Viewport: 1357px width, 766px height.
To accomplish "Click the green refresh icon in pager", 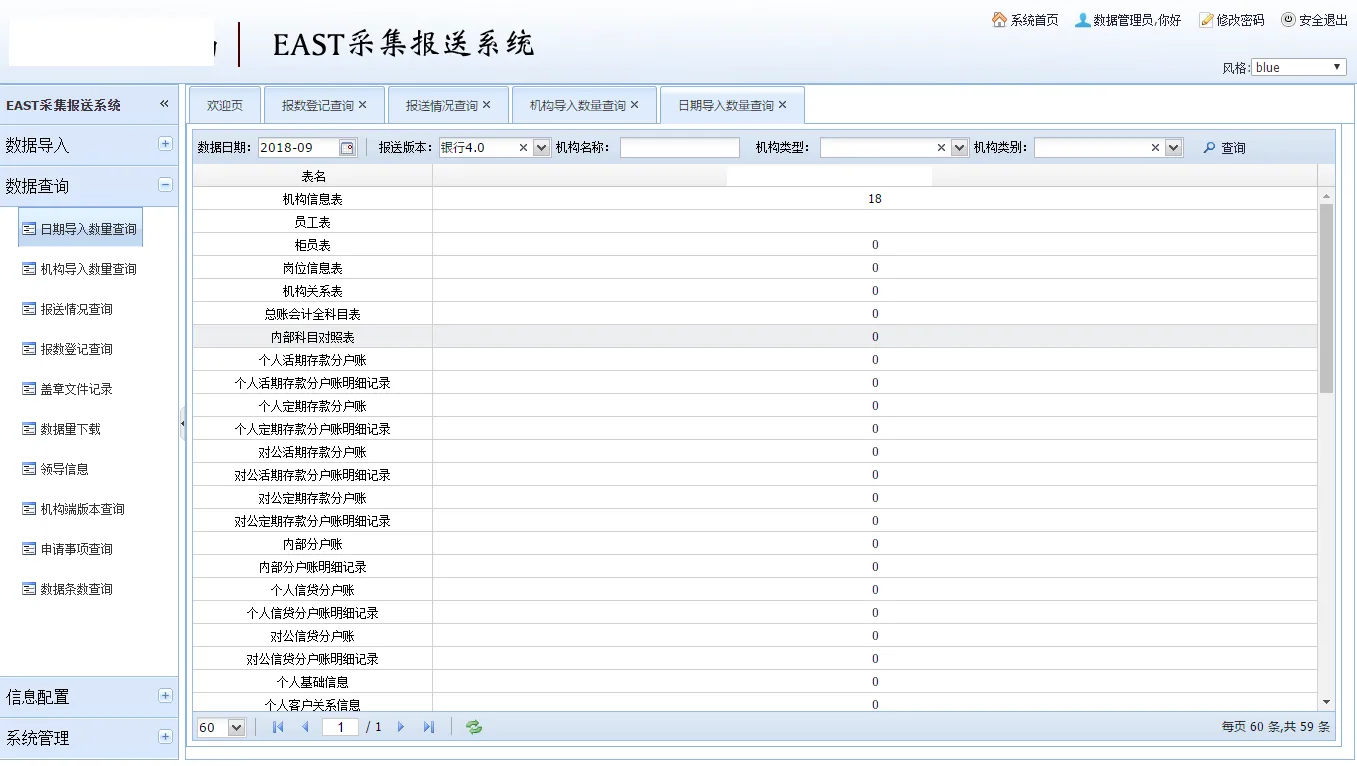I will coord(474,727).
